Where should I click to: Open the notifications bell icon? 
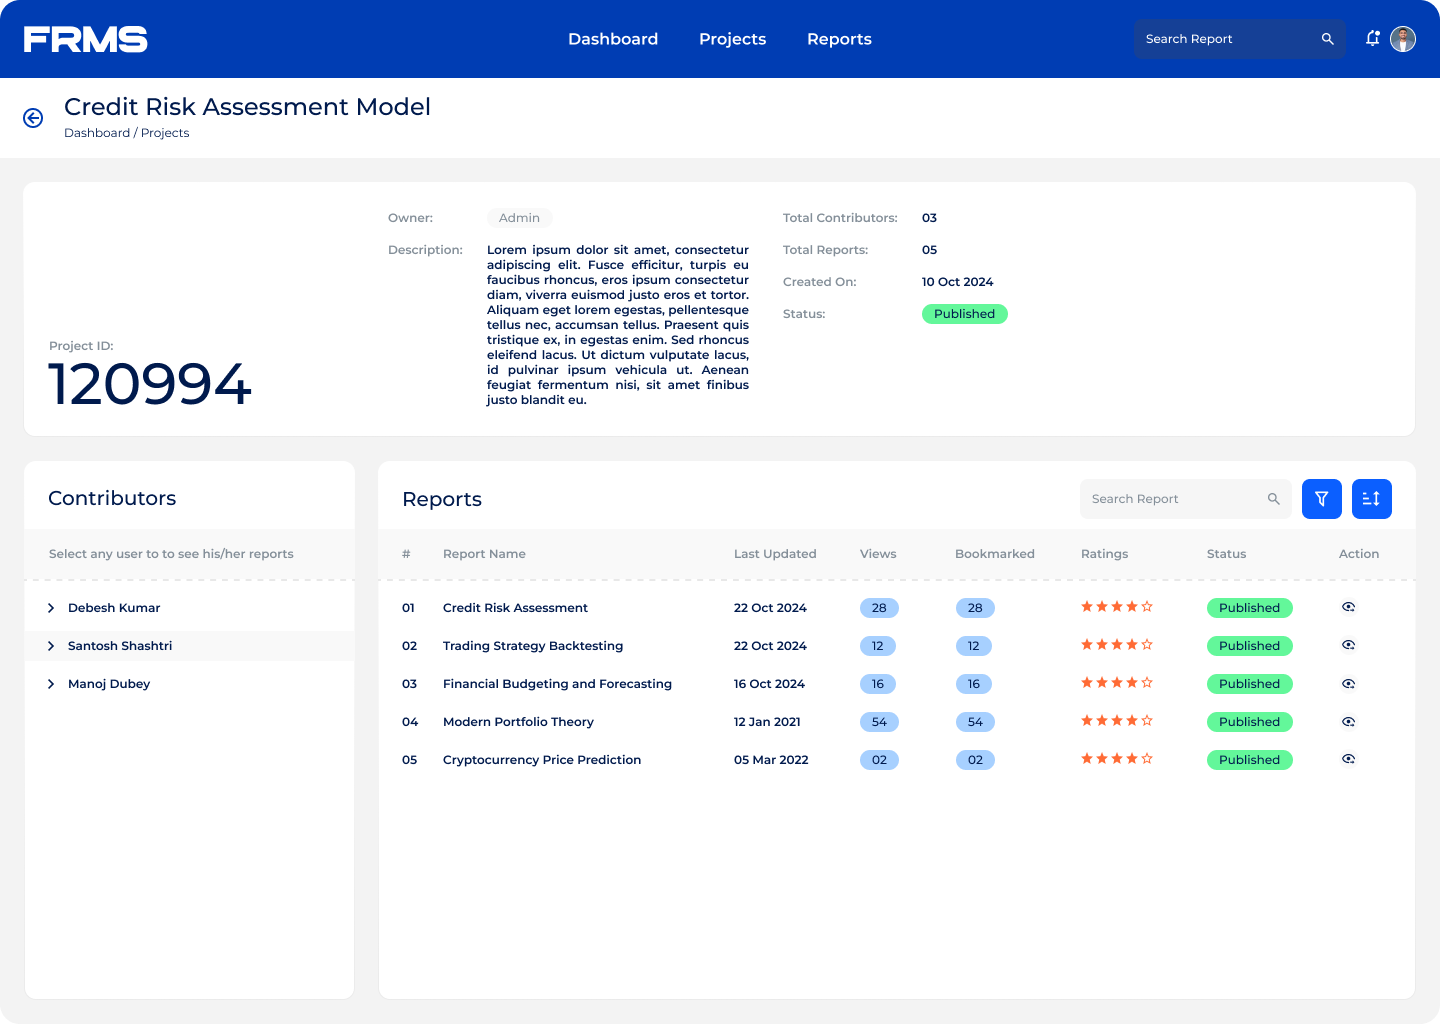tap(1373, 39)
